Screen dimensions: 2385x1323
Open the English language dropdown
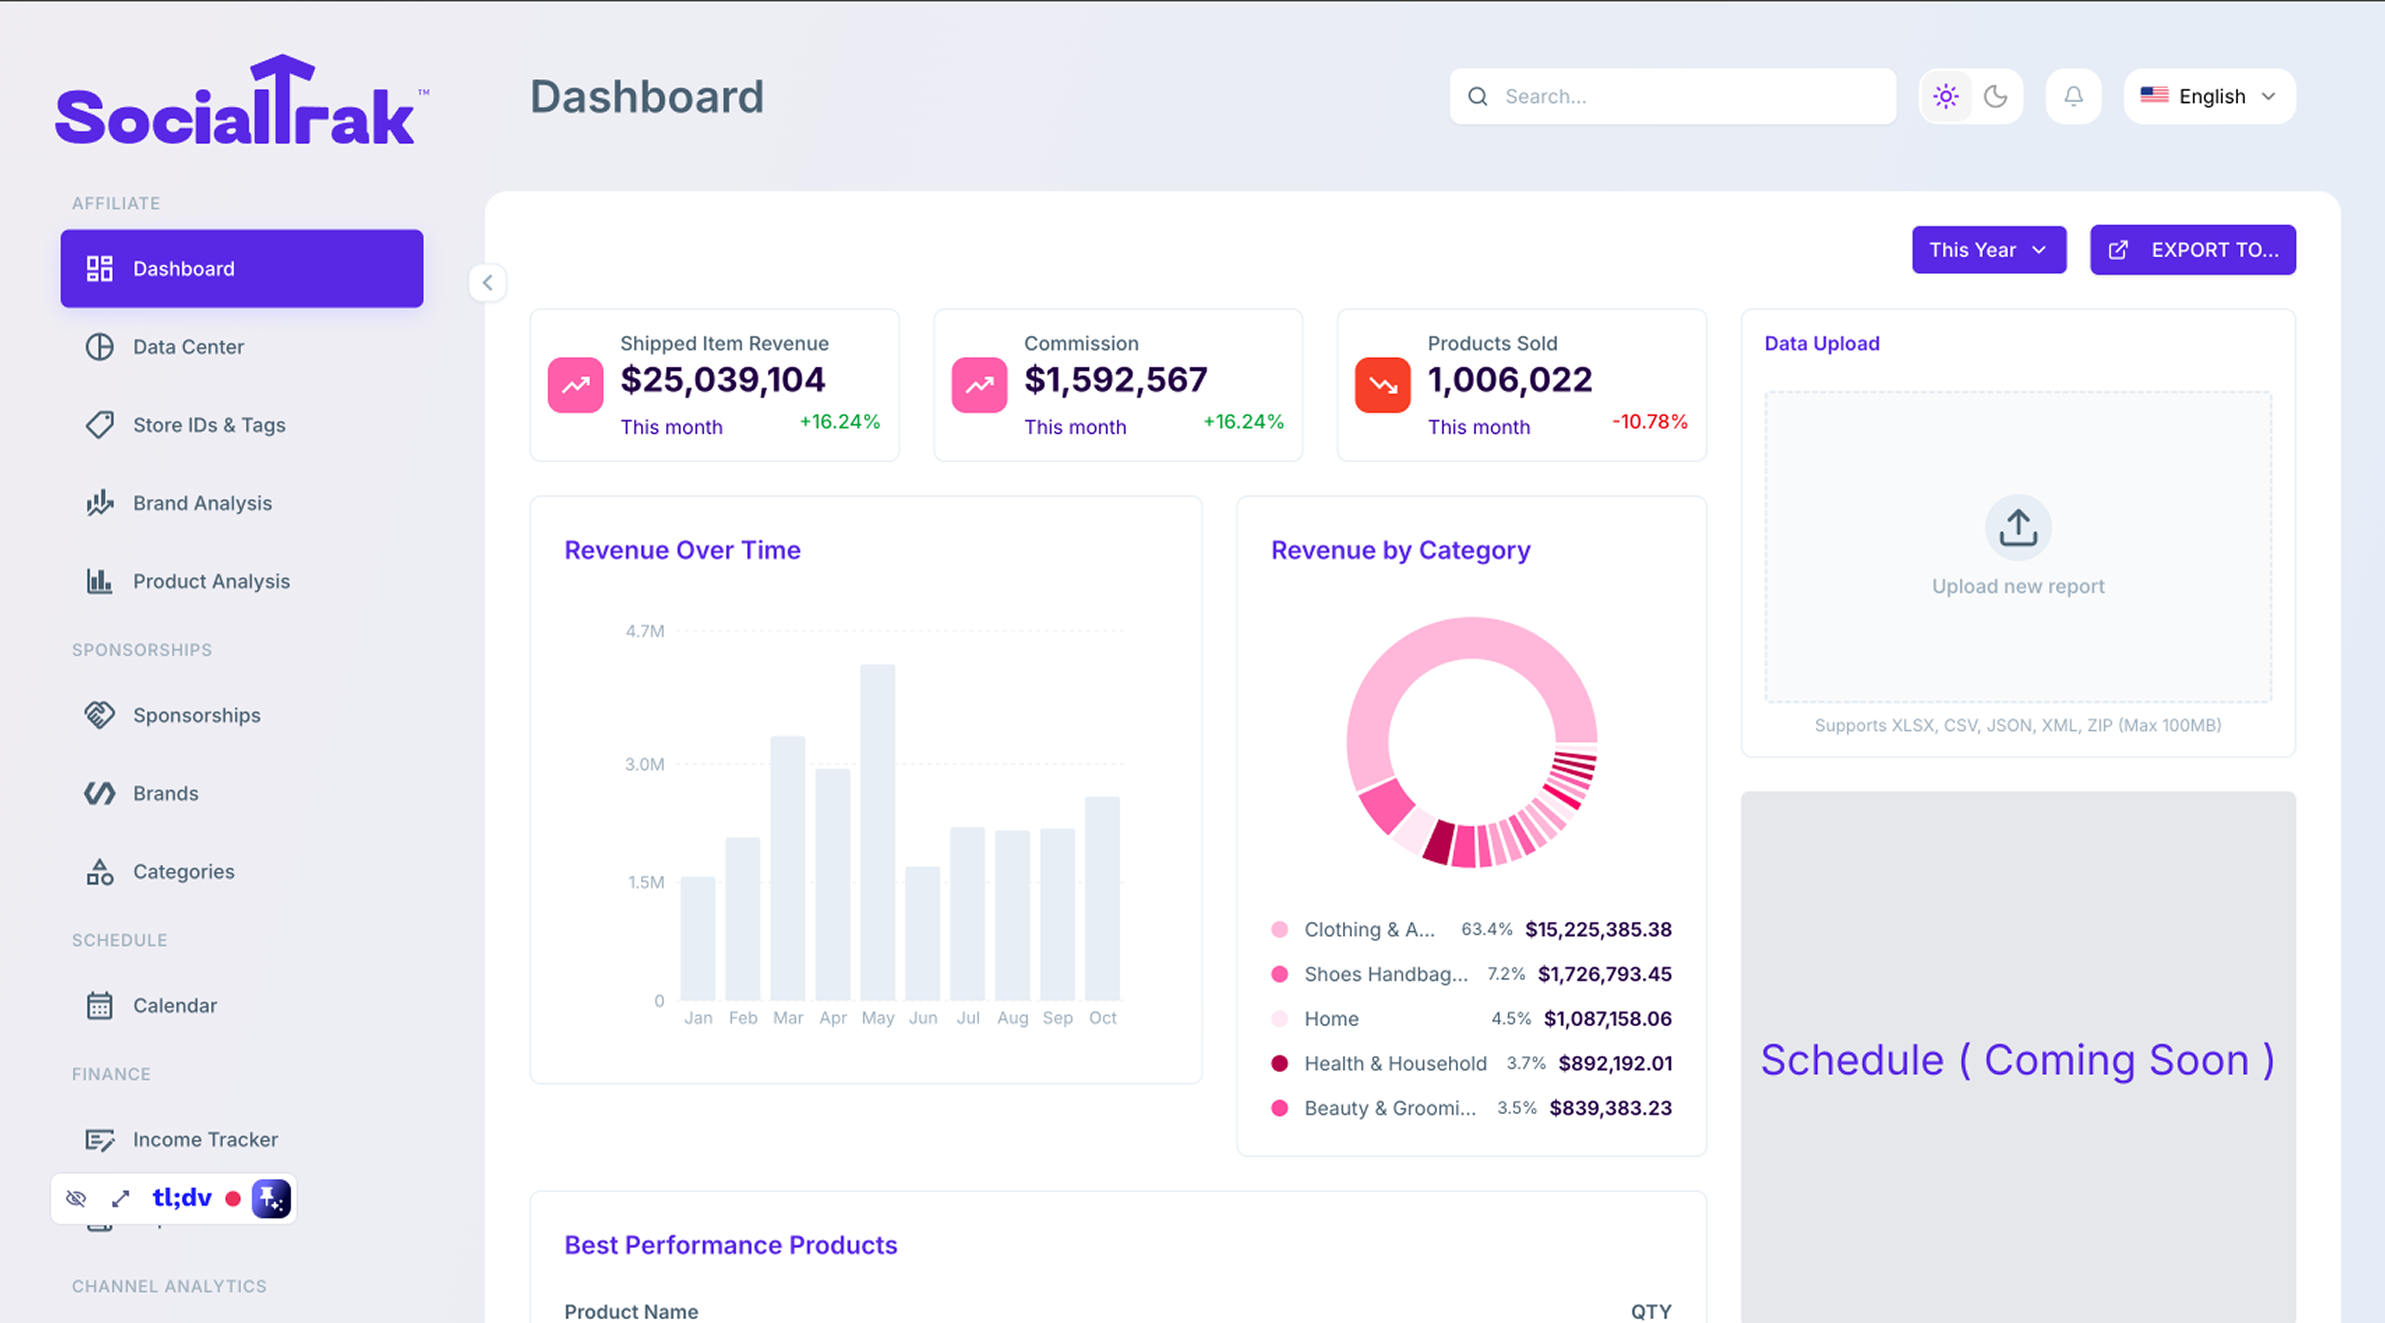click(x=2209, y=96)
